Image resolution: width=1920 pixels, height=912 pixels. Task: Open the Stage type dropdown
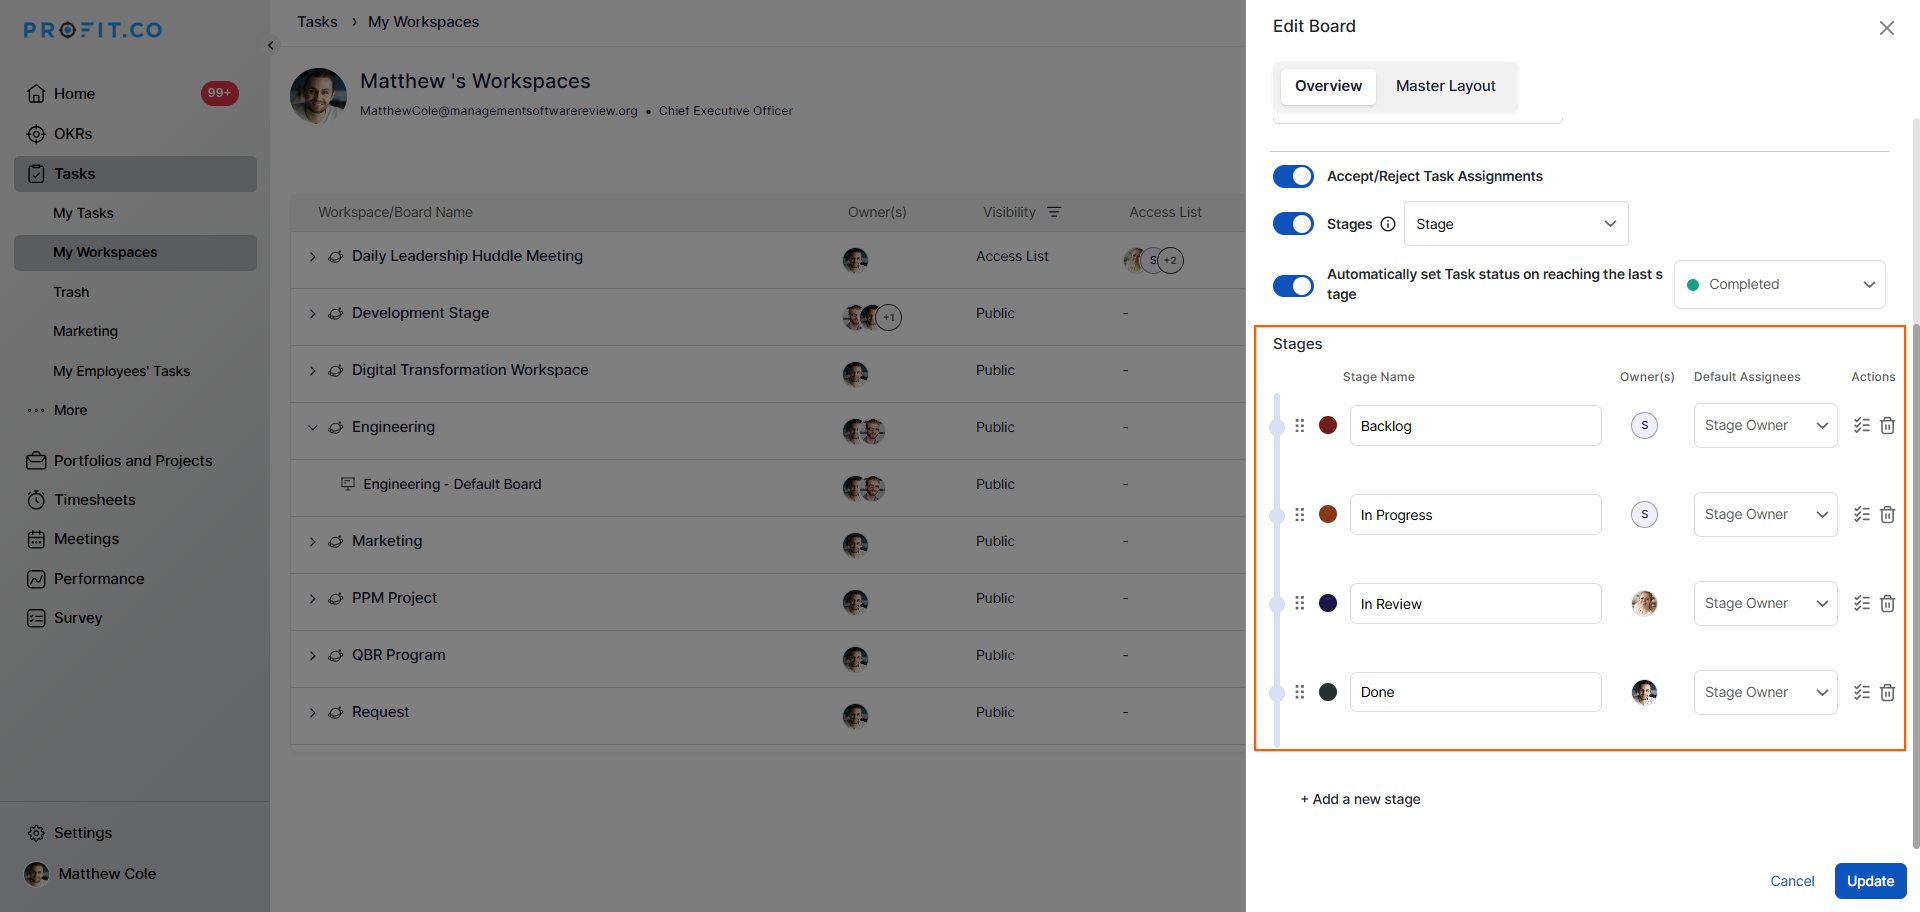point(1515,224)
